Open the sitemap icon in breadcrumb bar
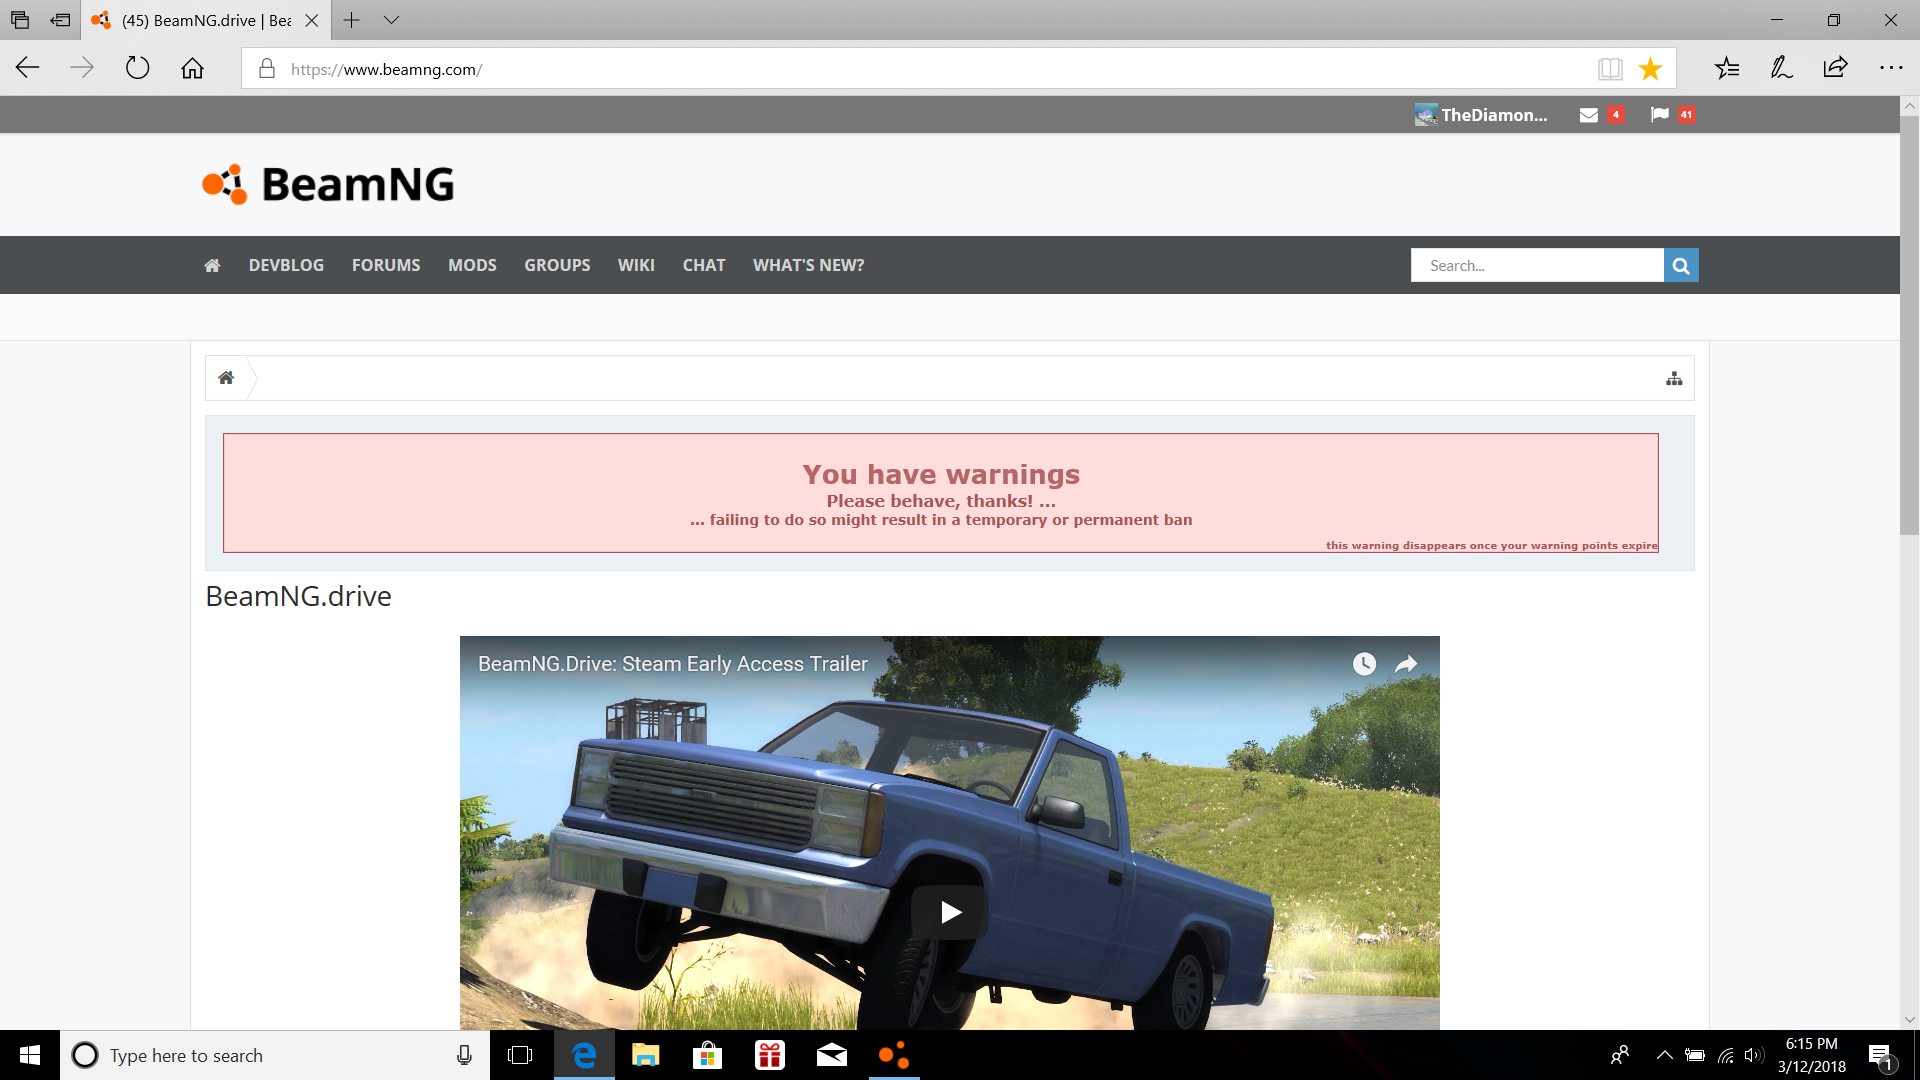Image resolution: width=1920 pixels, height=1080 pixels. click(x=1674, y=378)
